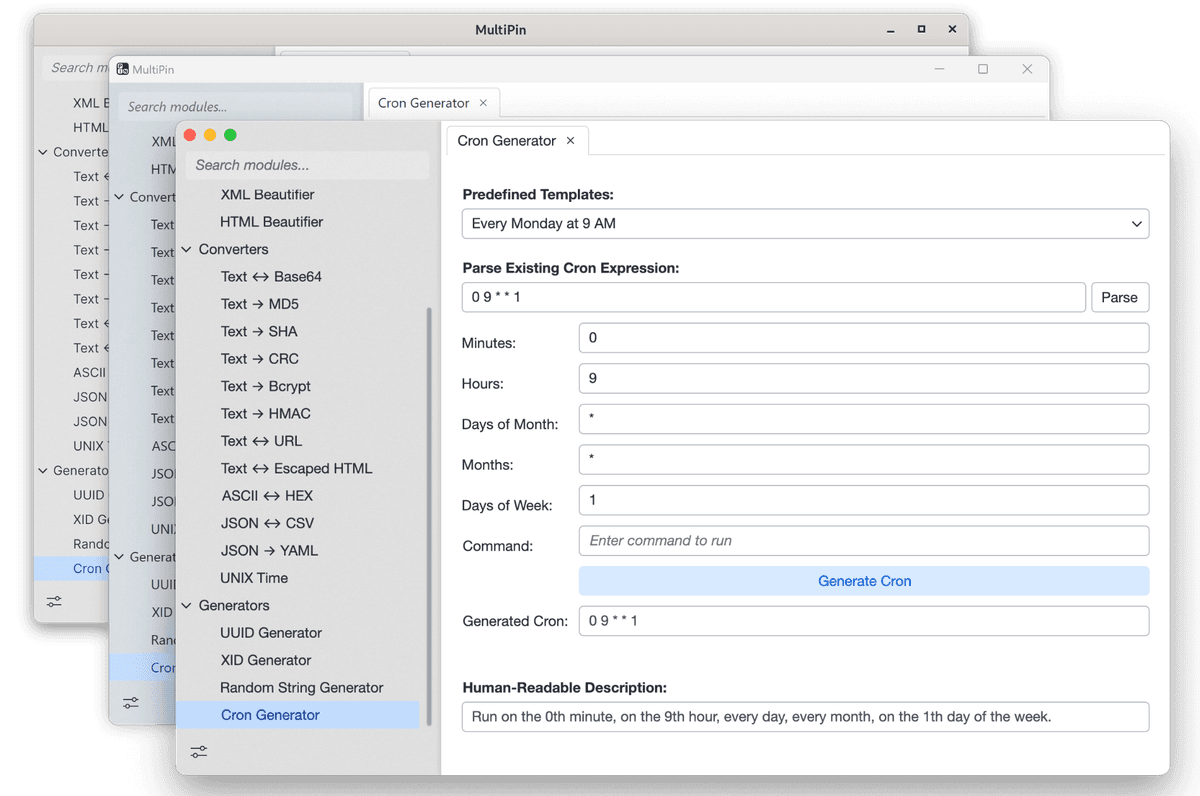Open settings sliders icon in front sidebar
Screen dimensions: 1200x796
coord(199,752)
